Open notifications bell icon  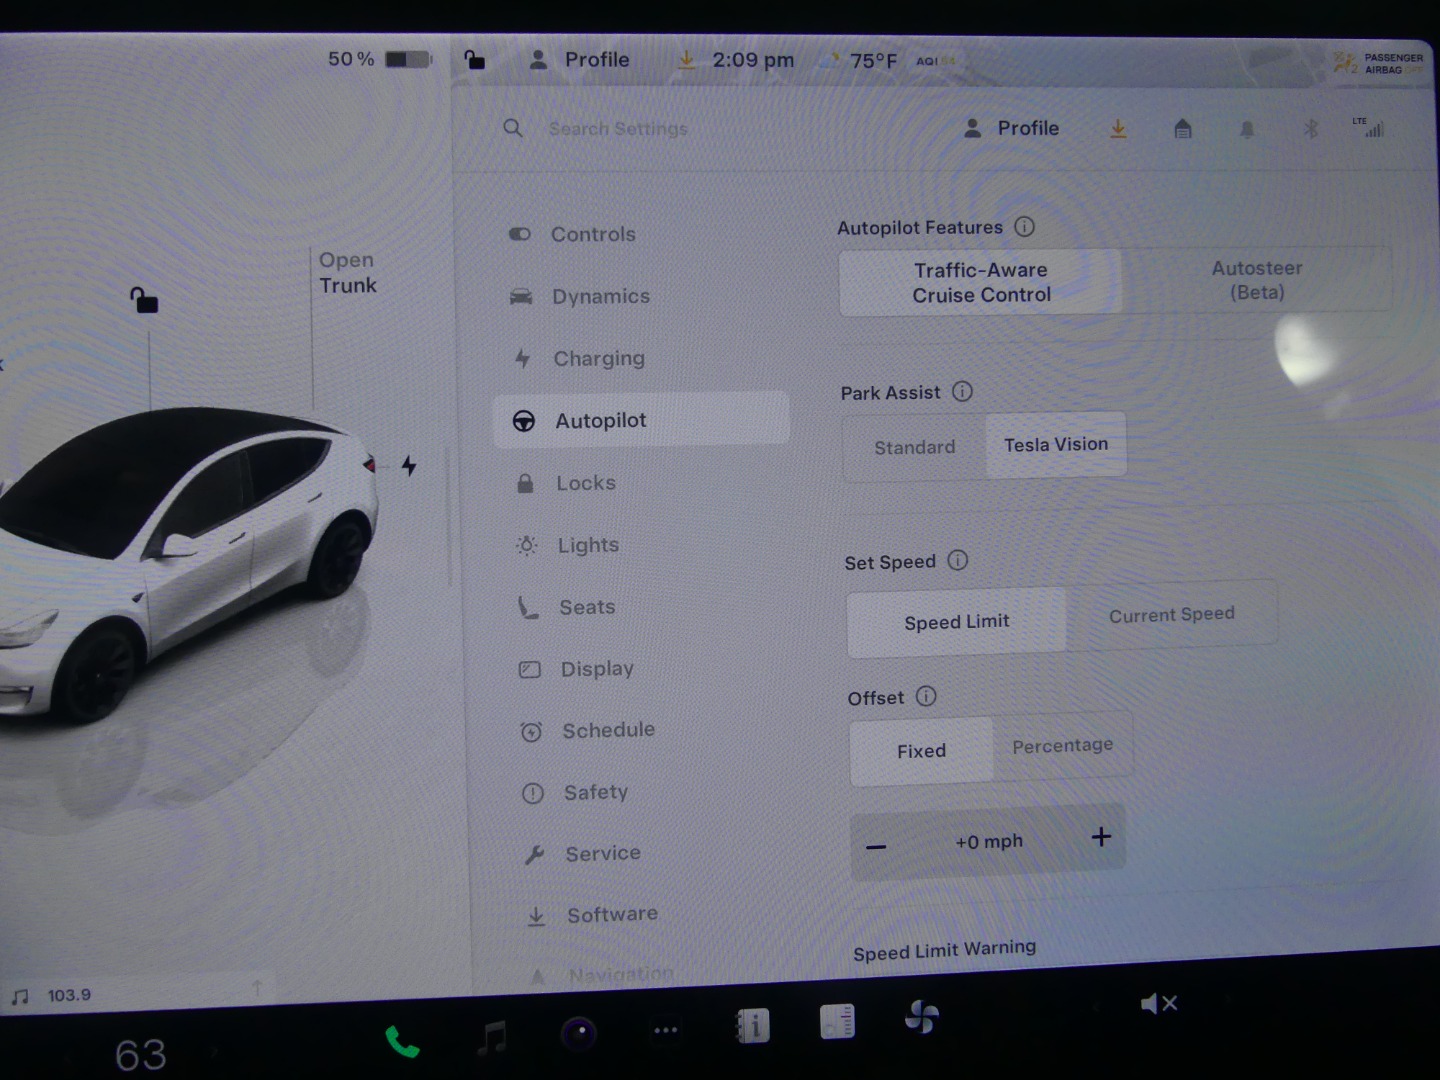tap(1247, 129)
